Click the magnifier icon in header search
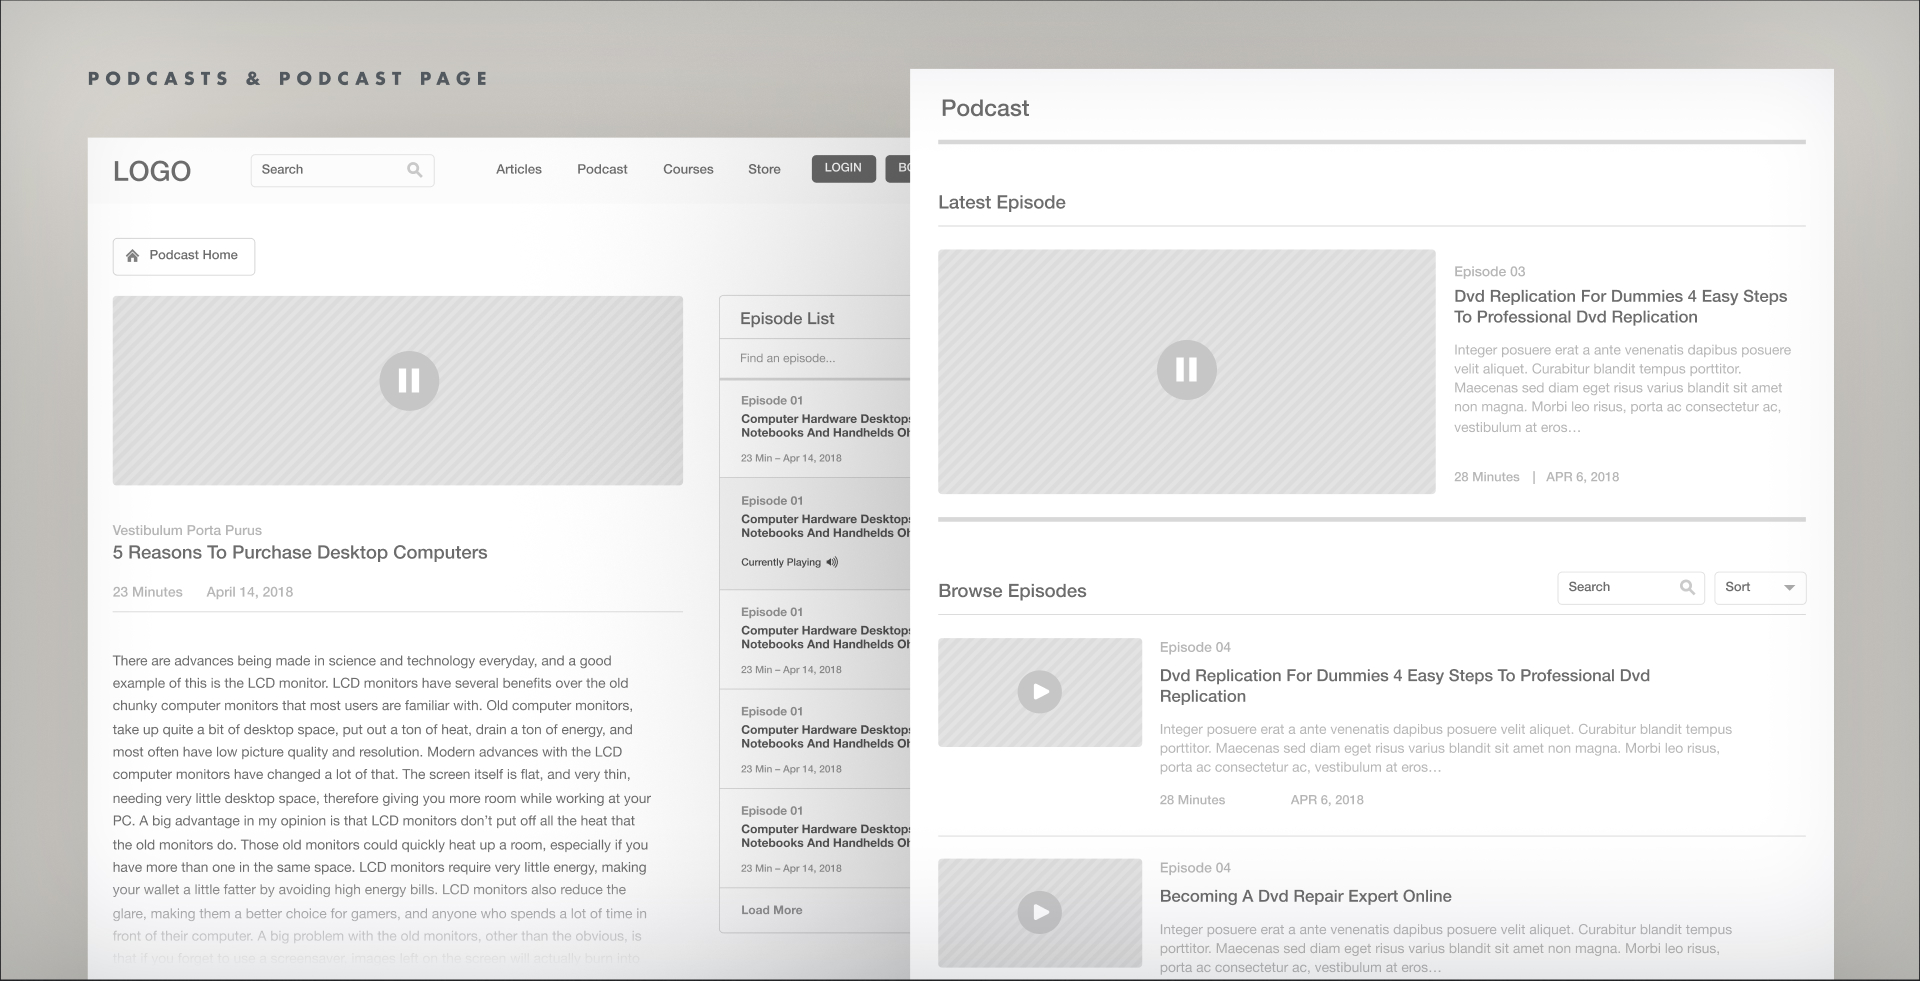The height and width of the screenshot is (981, 1920). [x=414, y=170]
